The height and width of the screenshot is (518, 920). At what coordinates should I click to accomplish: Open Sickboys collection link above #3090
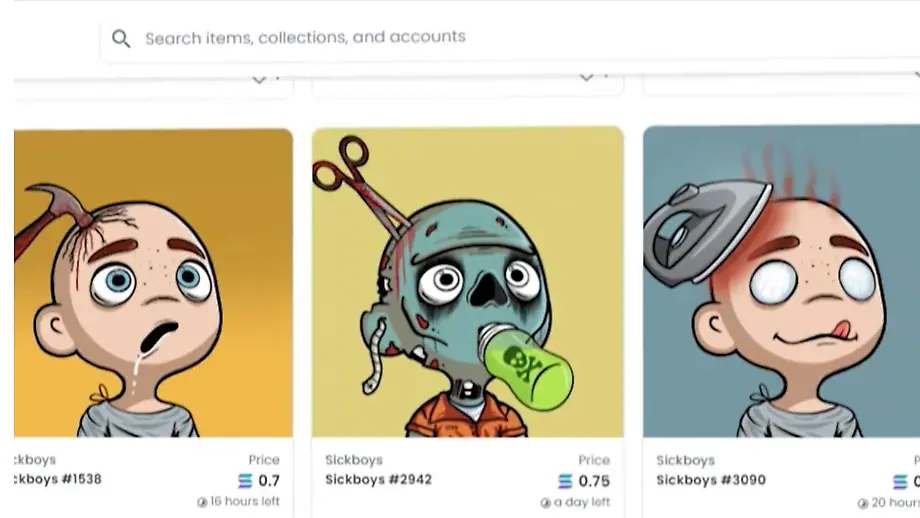pos(685,460)
